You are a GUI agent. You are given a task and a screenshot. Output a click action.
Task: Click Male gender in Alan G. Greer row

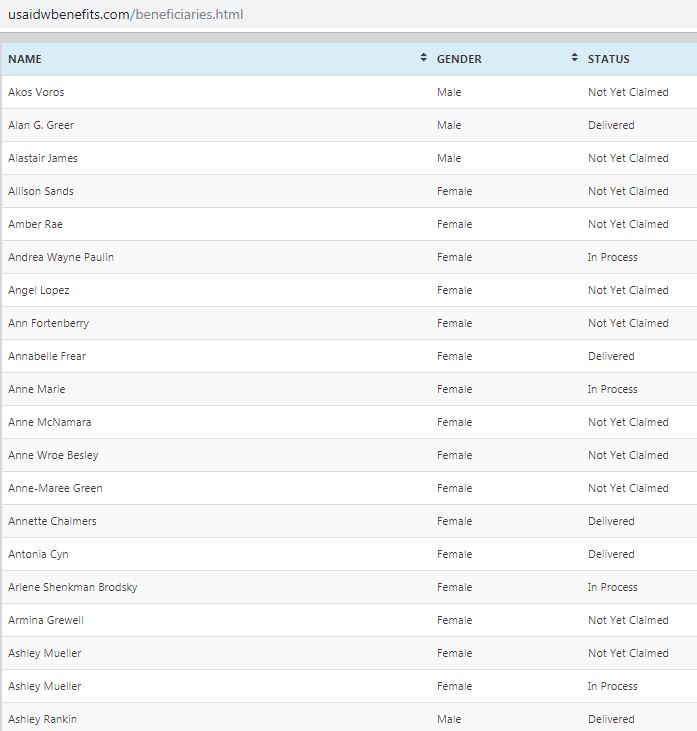[x=449, y=125]
